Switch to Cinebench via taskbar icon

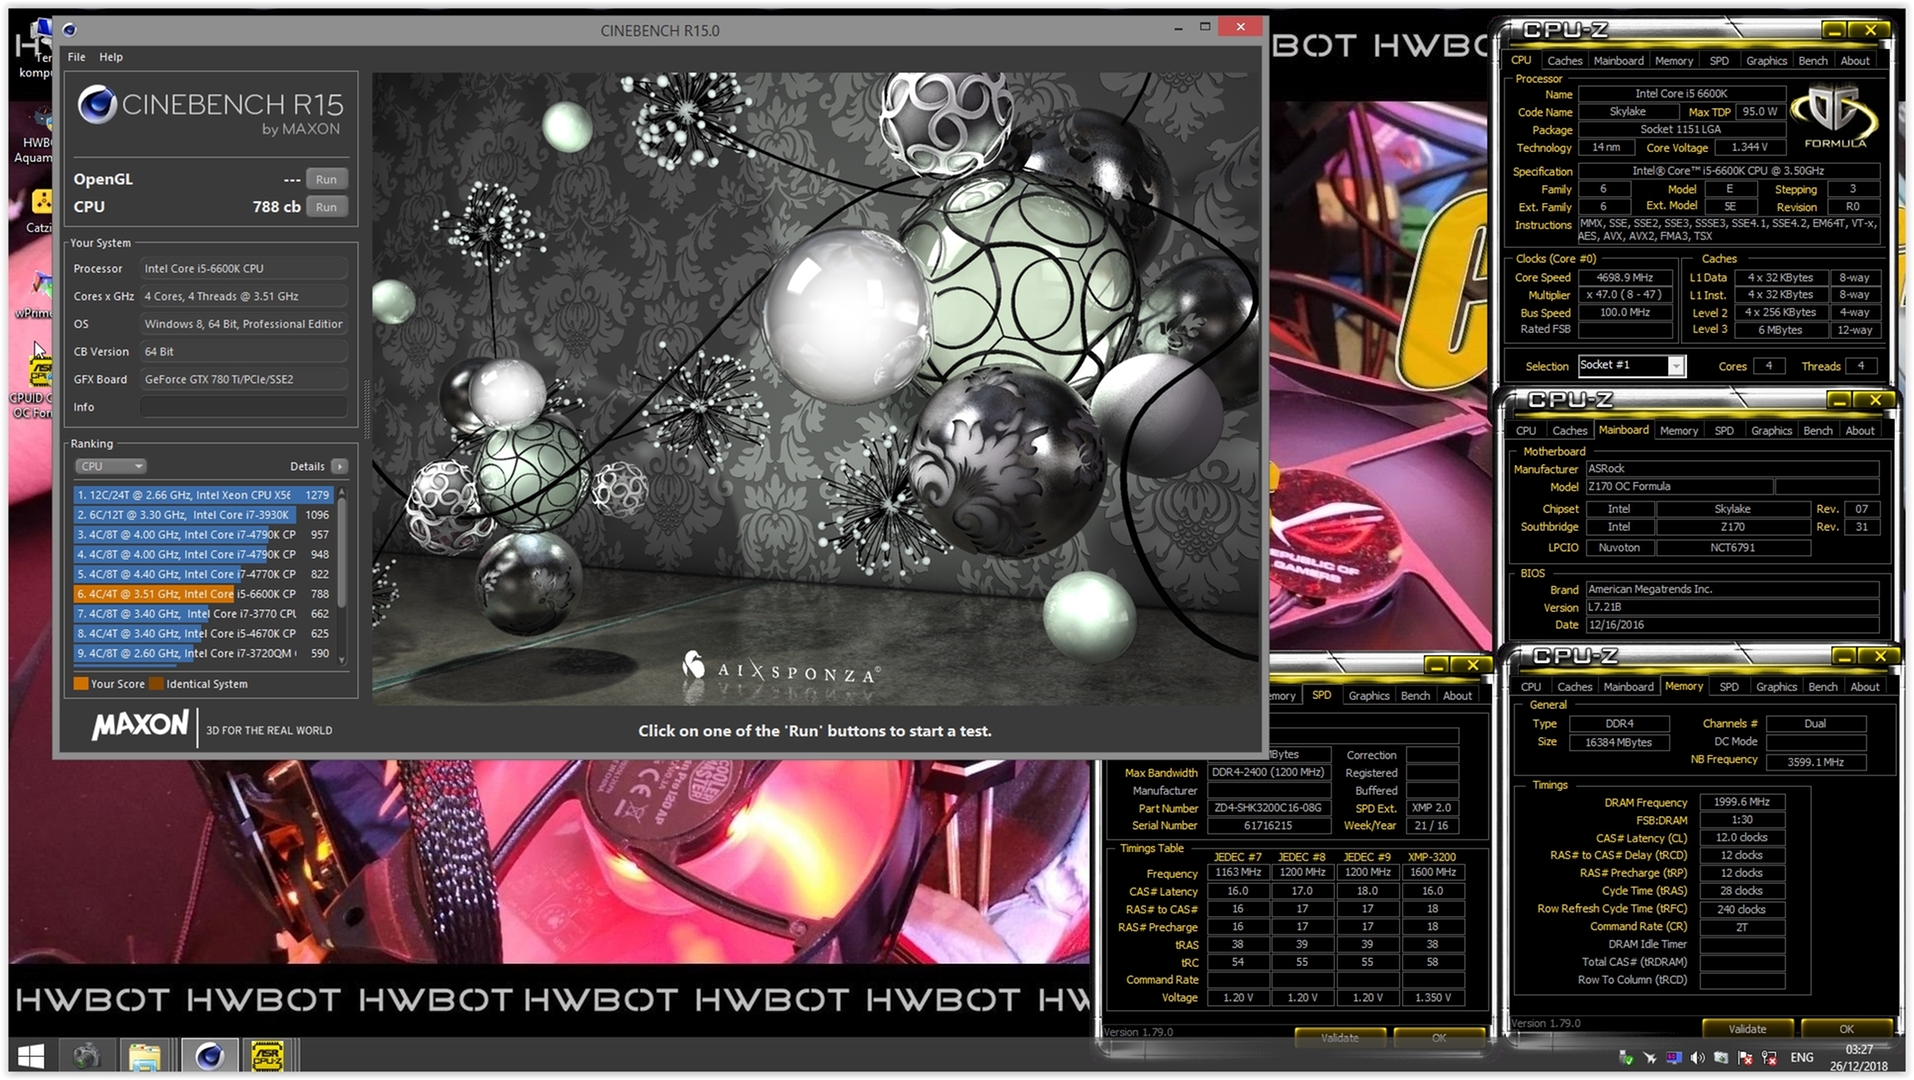(209, 1056)
